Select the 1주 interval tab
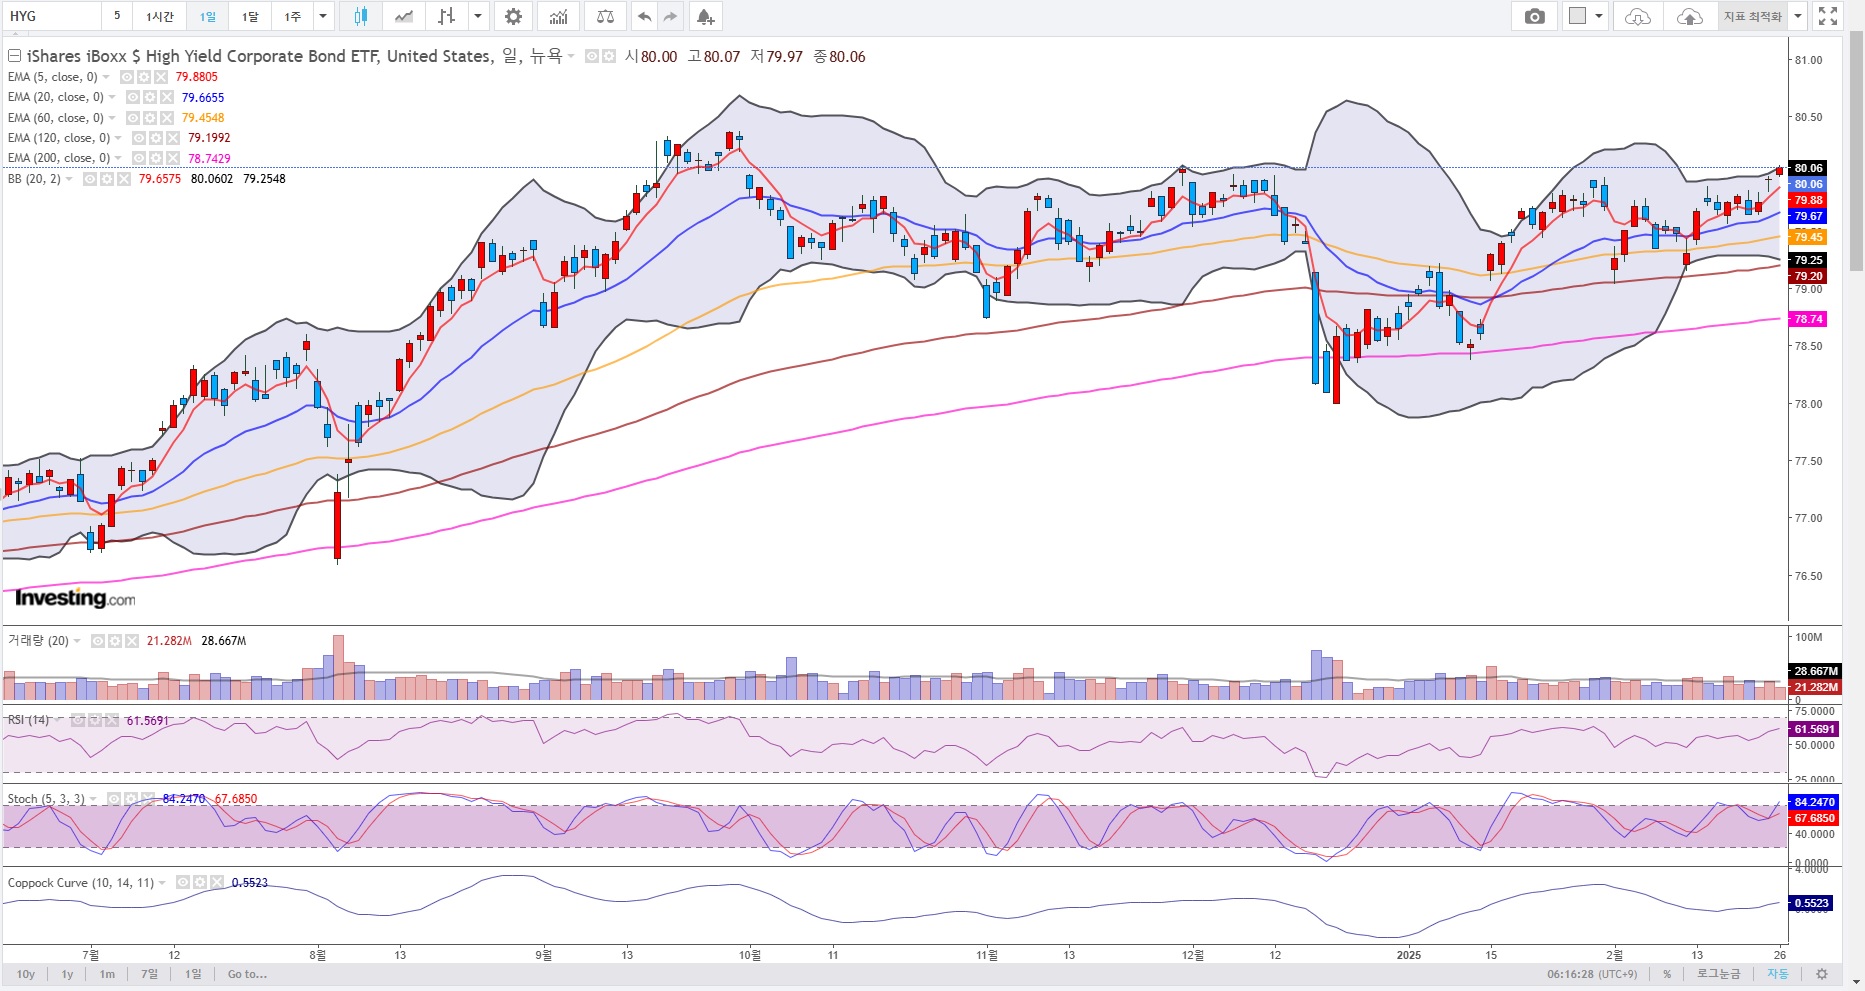 click(x=292, y=16)
